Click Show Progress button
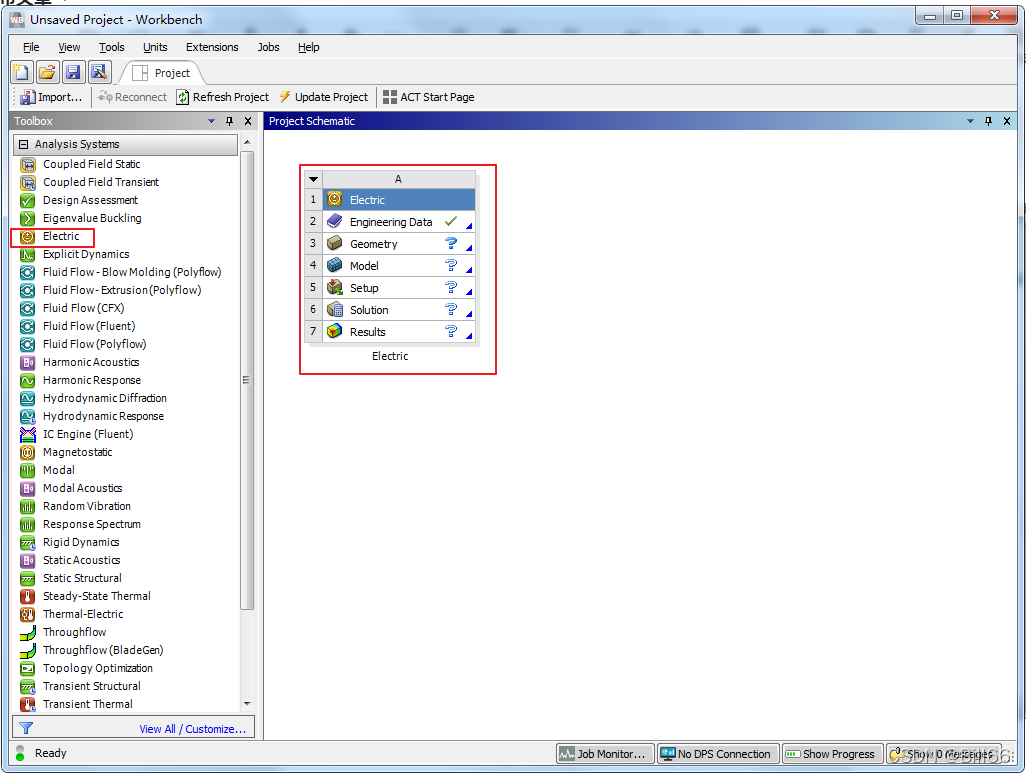 tap(832, 754)
